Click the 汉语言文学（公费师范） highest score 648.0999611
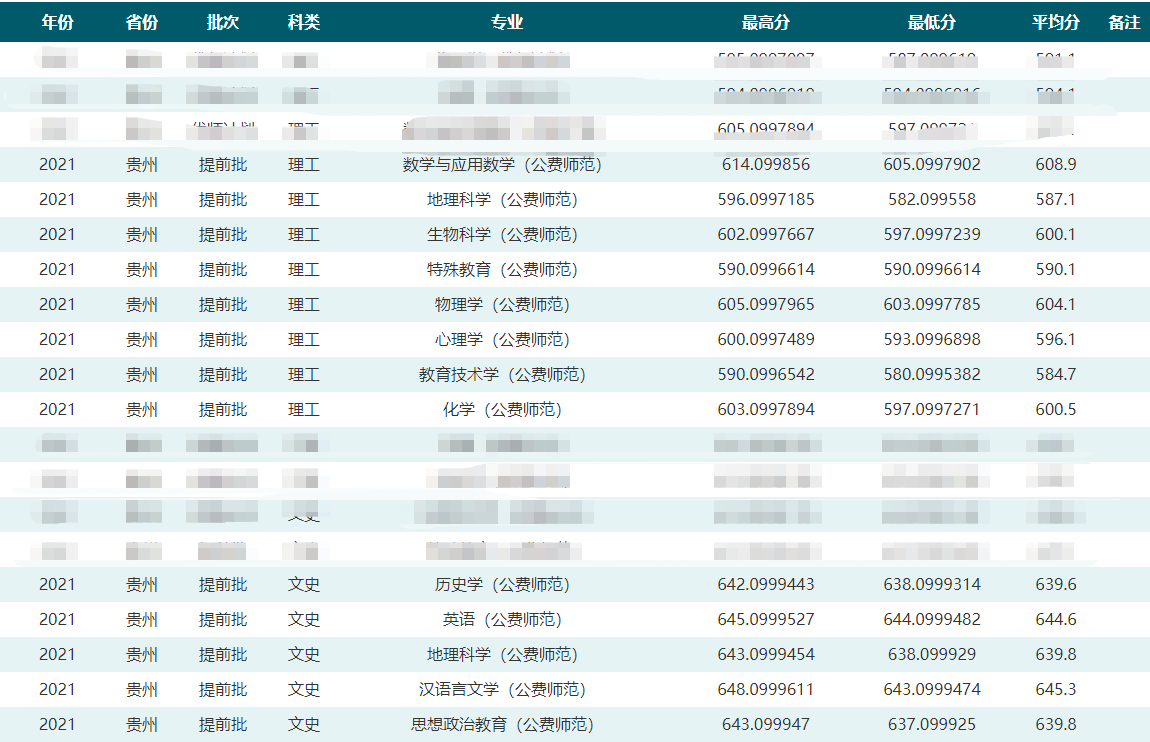This screenshot has width=1150, height=742. click(x=766, y=689)
